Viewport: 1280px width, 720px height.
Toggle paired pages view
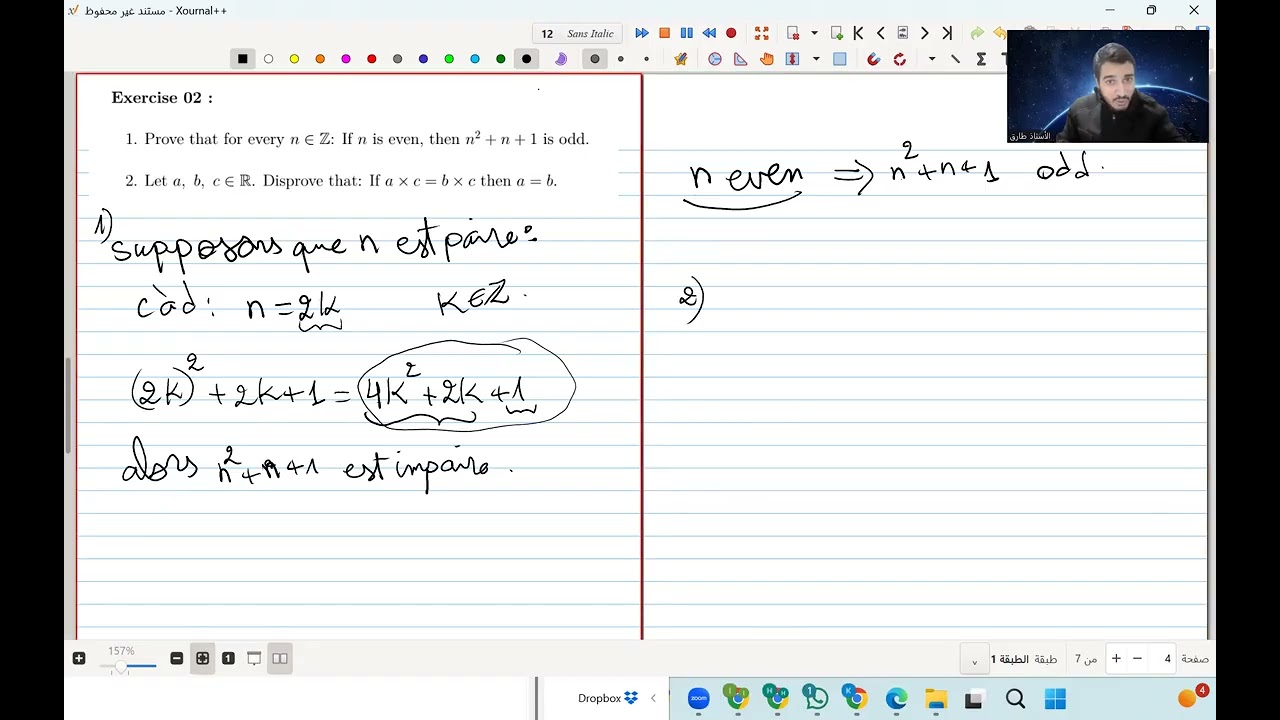pos(280,658)
